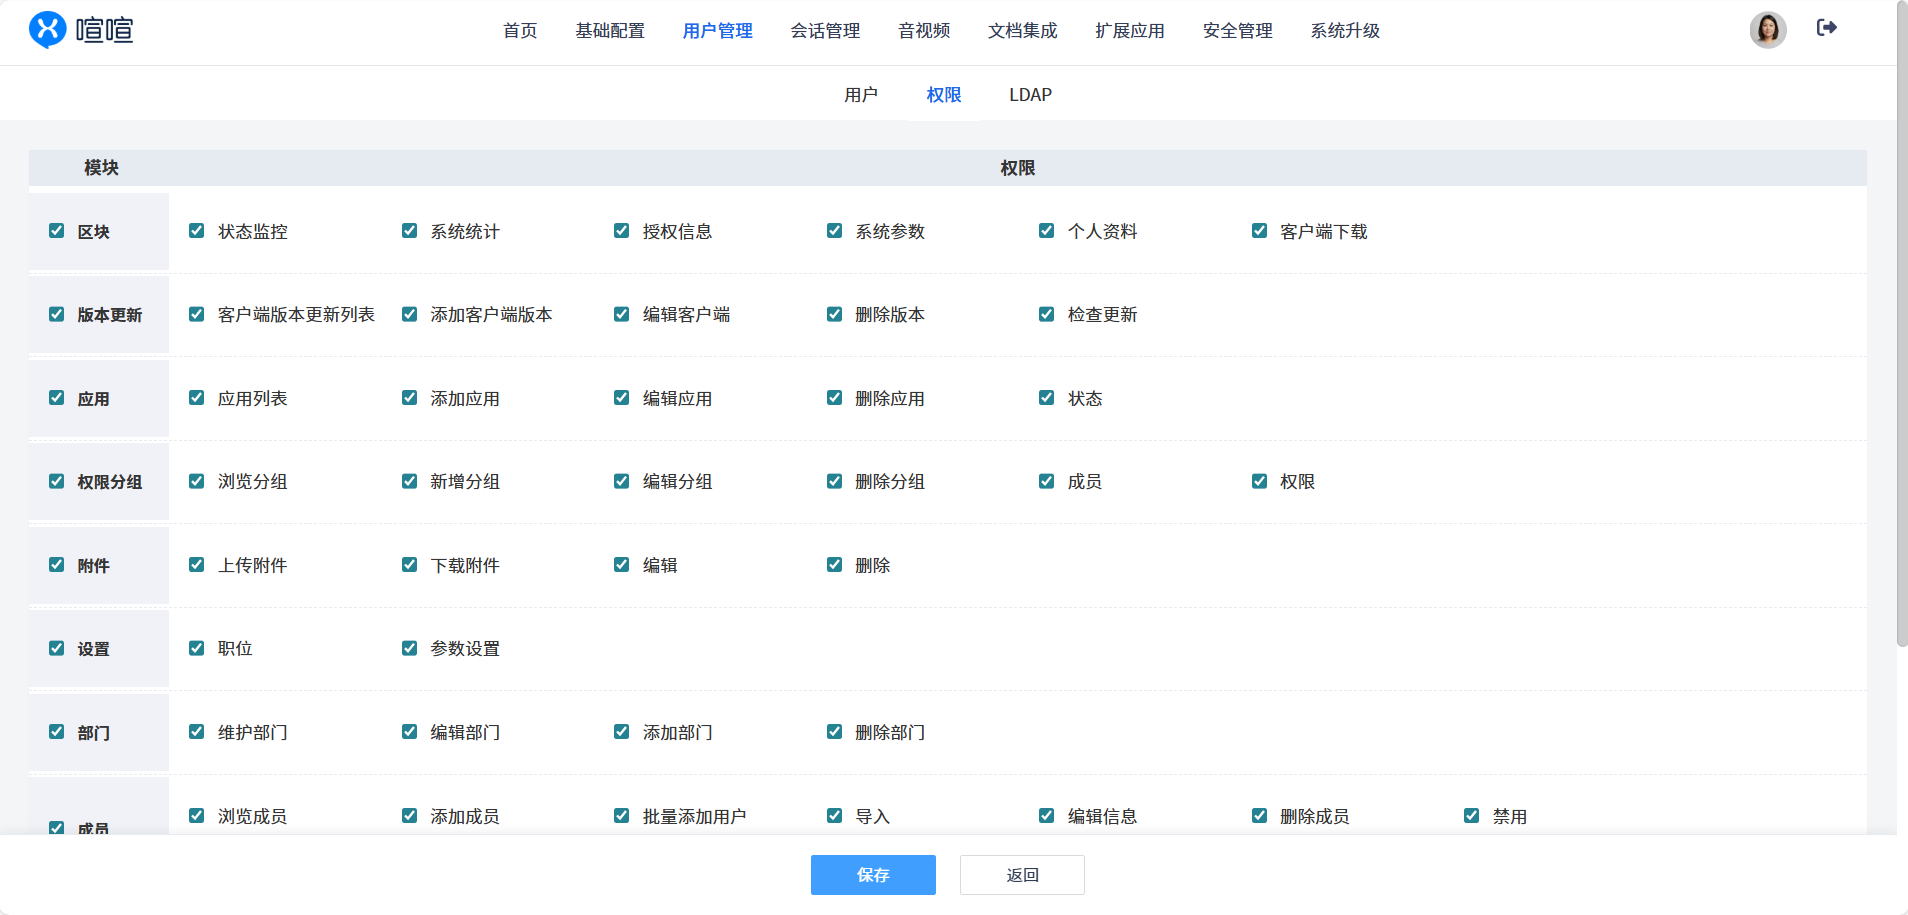1908x915 pixels.
Task: Uncheck the 批量添加用户 permission
Action: point(621,816)
